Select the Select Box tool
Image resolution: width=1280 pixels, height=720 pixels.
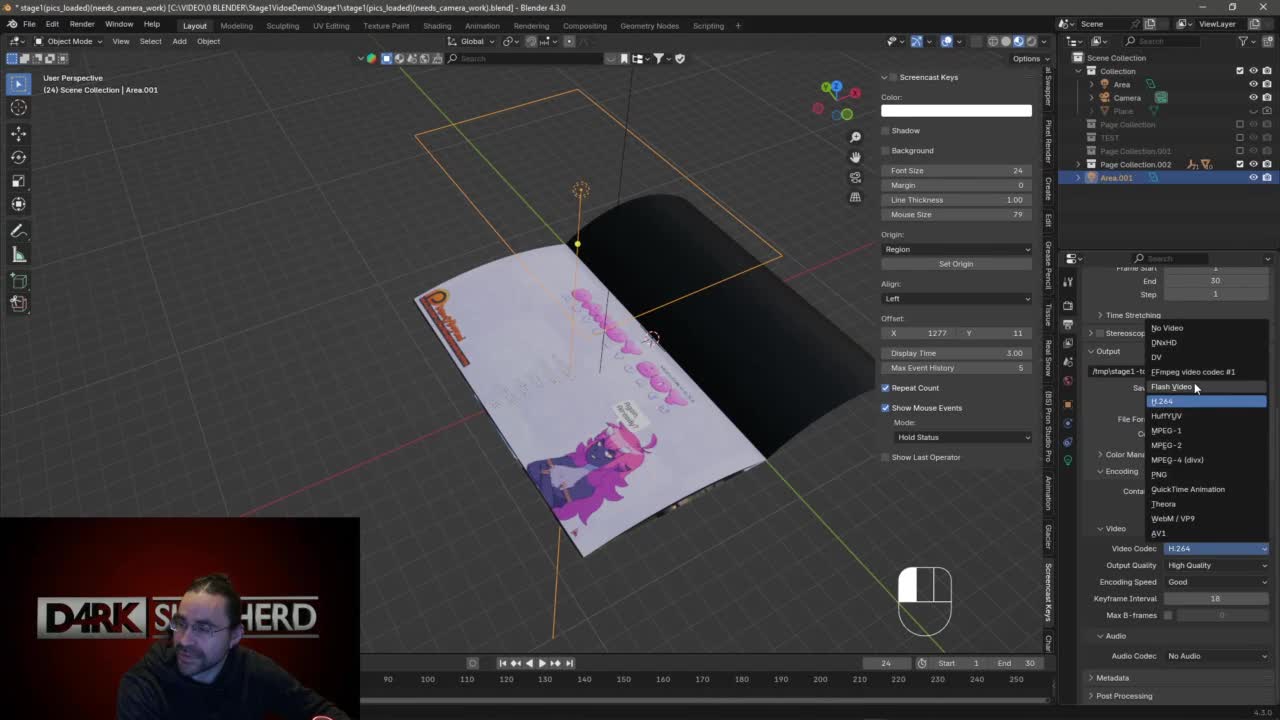pyautogui.click(x=18, y=84)
